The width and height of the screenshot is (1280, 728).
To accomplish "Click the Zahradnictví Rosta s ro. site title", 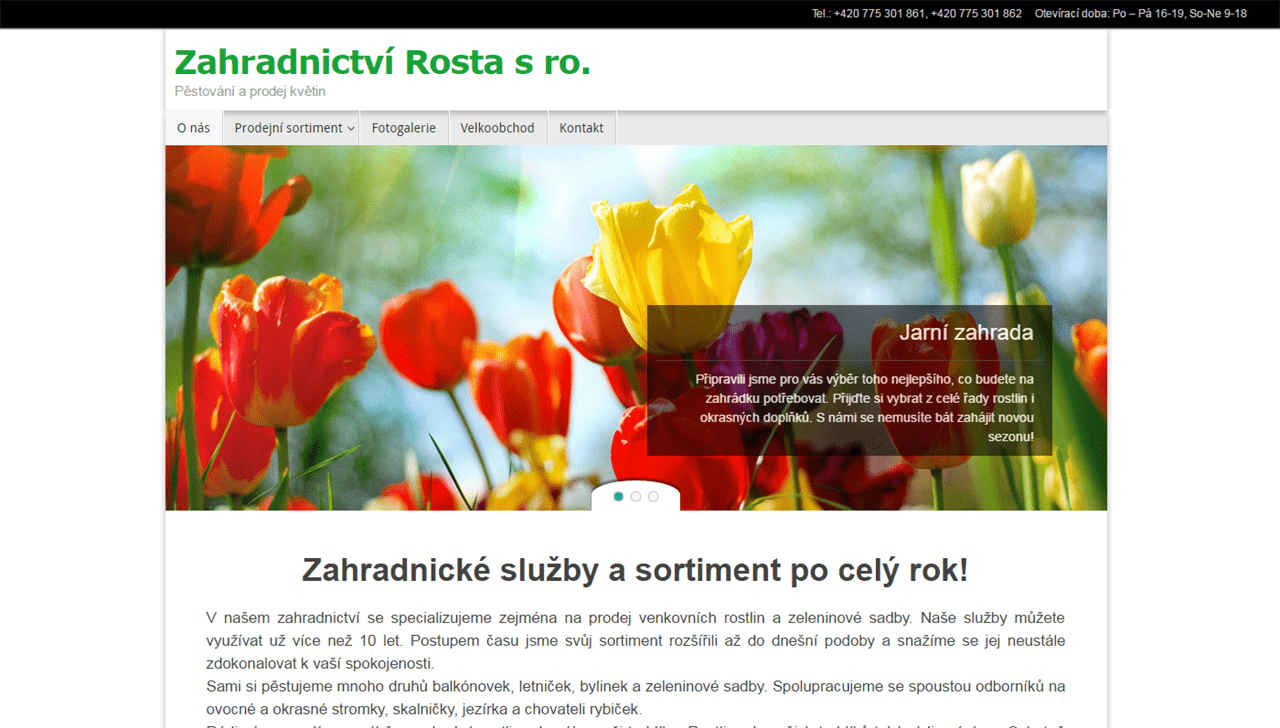I will pyautogui.click(x=382, y=62).
